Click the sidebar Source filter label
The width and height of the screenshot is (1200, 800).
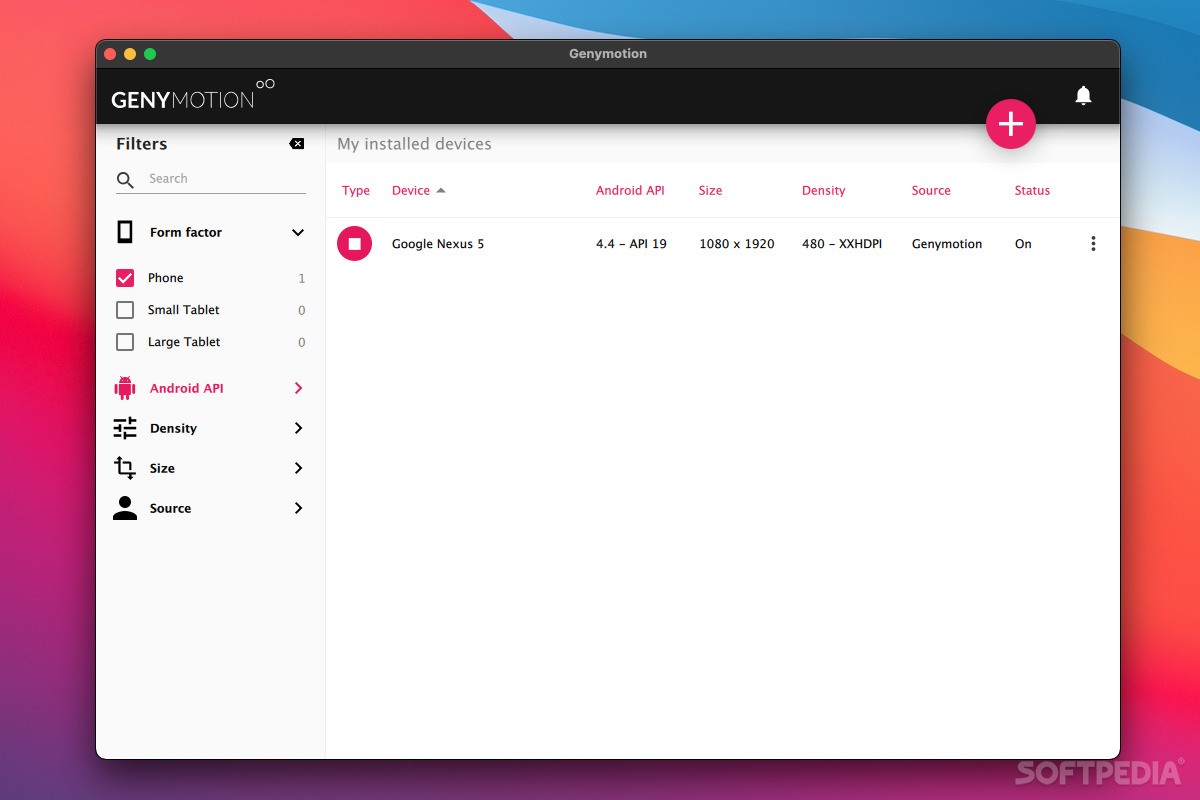170,508
